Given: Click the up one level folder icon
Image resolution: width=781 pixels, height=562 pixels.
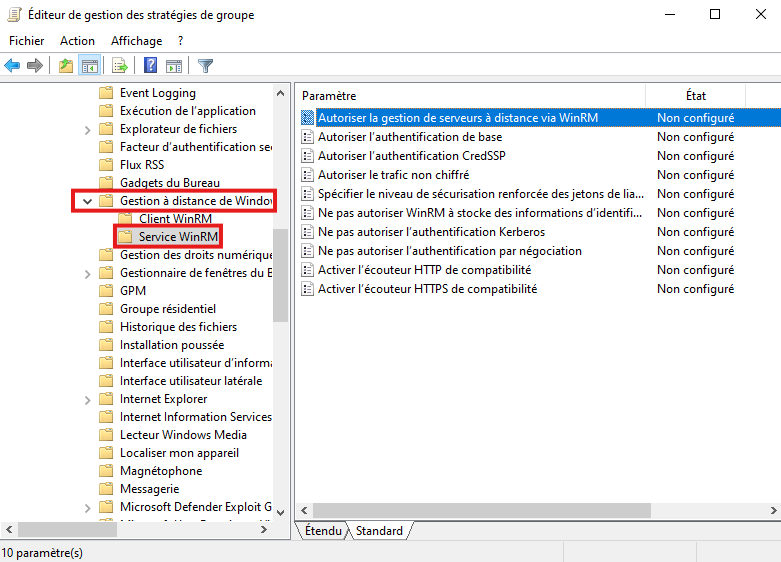Looking at the screenshot, I should [x=65, y=66].
